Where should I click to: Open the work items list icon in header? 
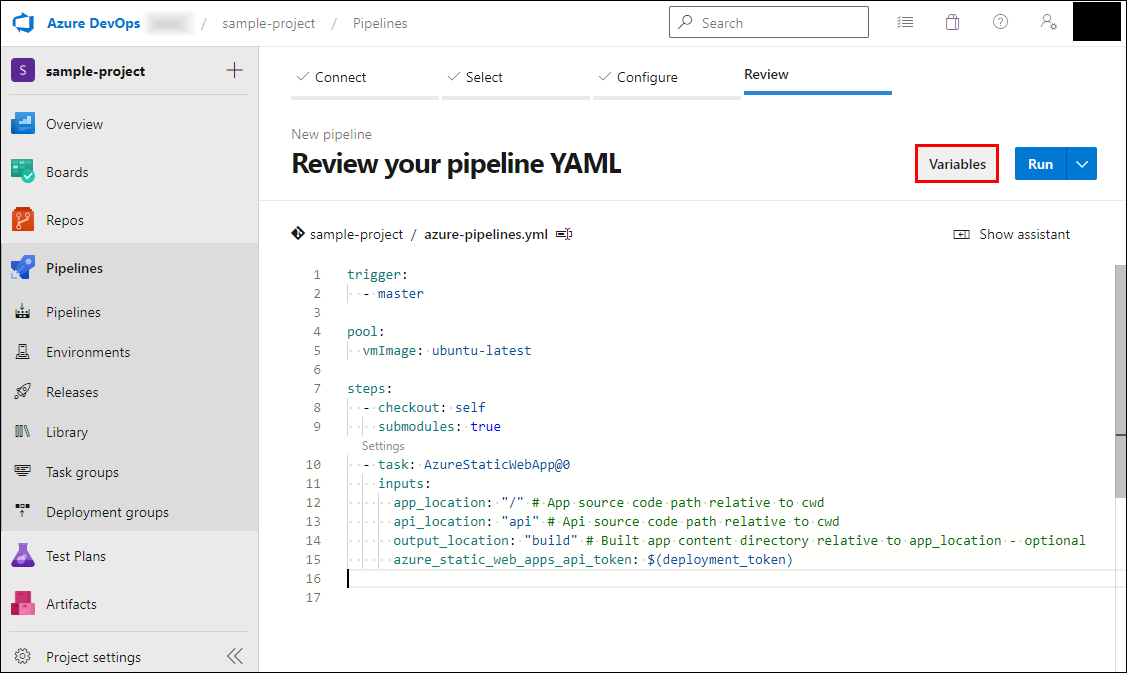905,22
